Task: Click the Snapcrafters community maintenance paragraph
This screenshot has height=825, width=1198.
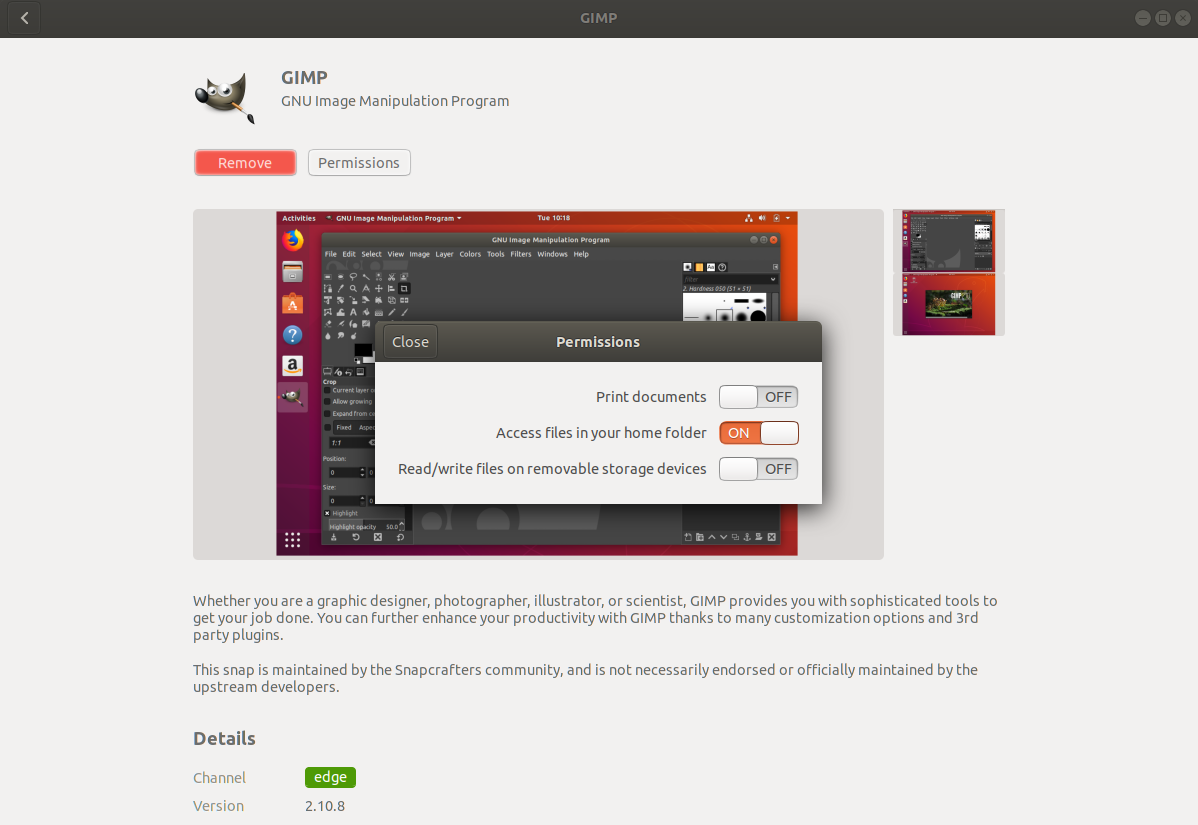Action: coord(585,678)
